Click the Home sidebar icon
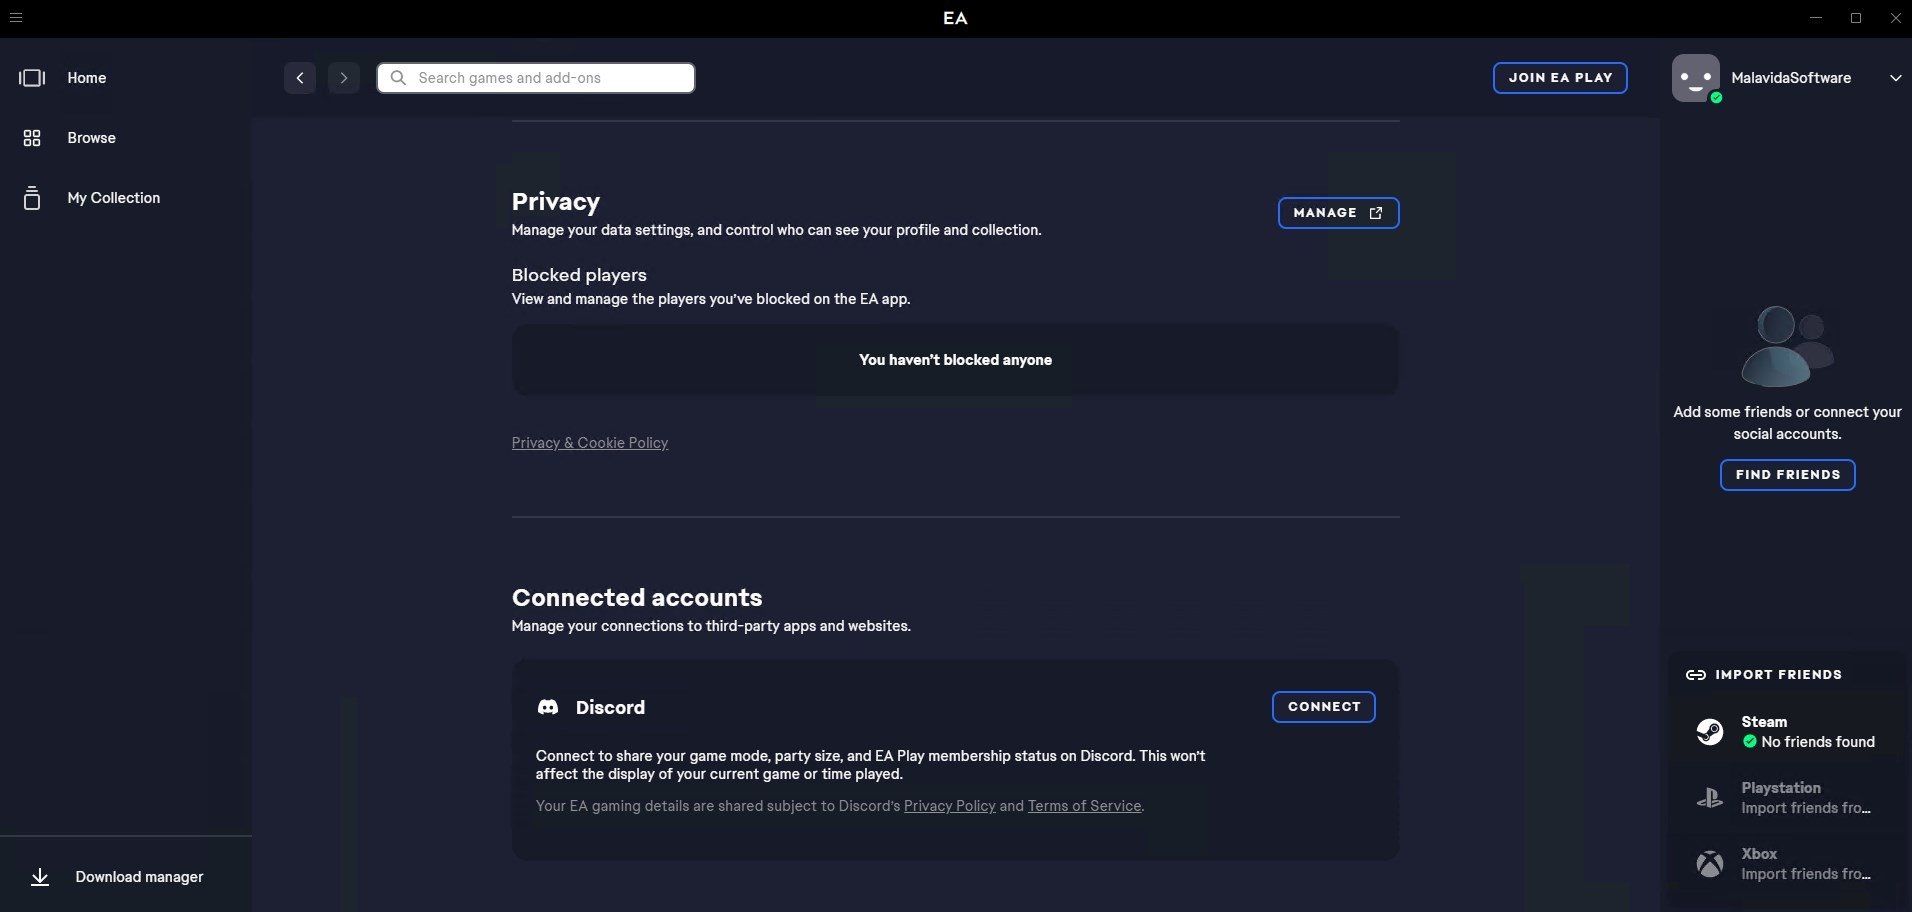Image resolution: width=1912 pixels, height=912 pixels. coord(32,78)
